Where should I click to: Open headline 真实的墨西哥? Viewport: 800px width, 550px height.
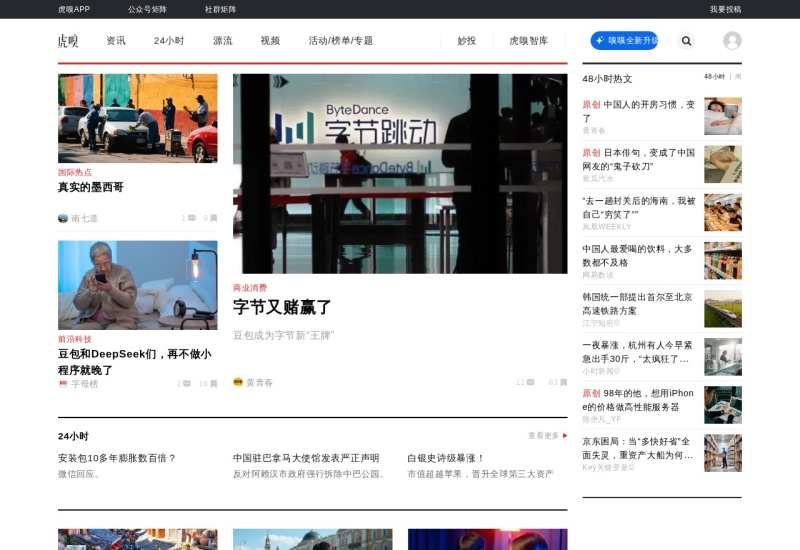click(91, 187)
